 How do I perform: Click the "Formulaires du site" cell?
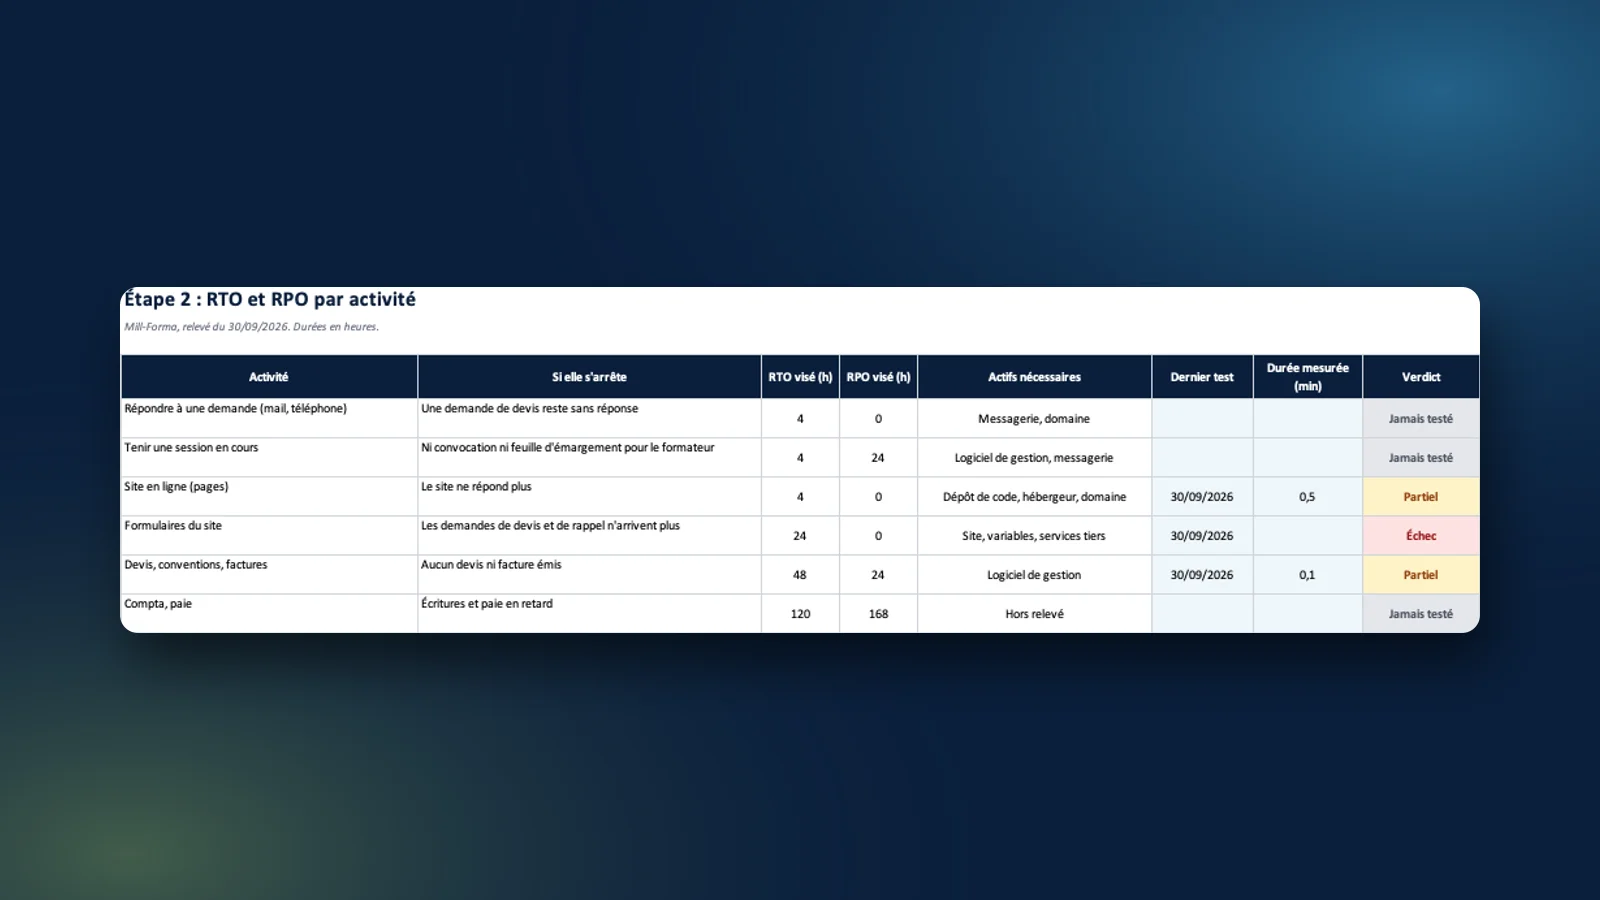tap(269, 535)
